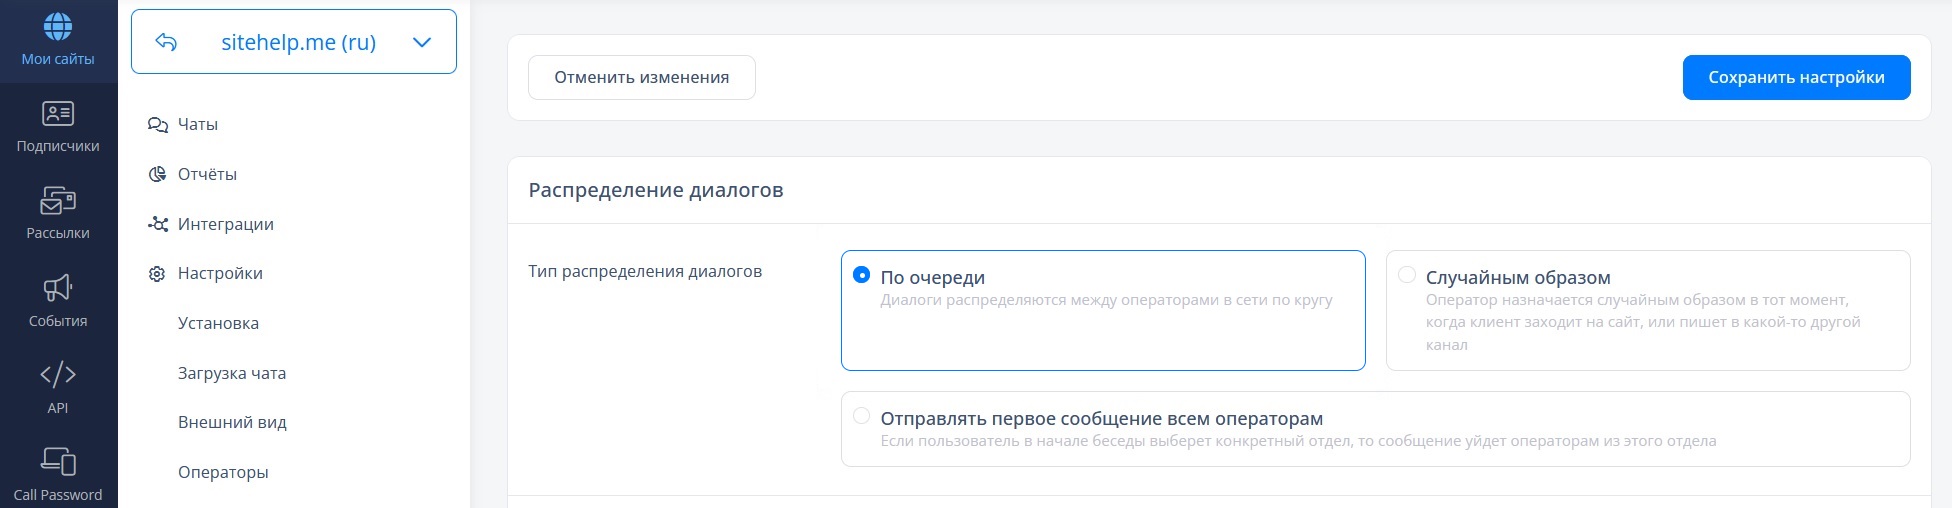Screen dimensions: 1952x508
Task: Select "По очереди" radio button
Action: coord(861,275)
